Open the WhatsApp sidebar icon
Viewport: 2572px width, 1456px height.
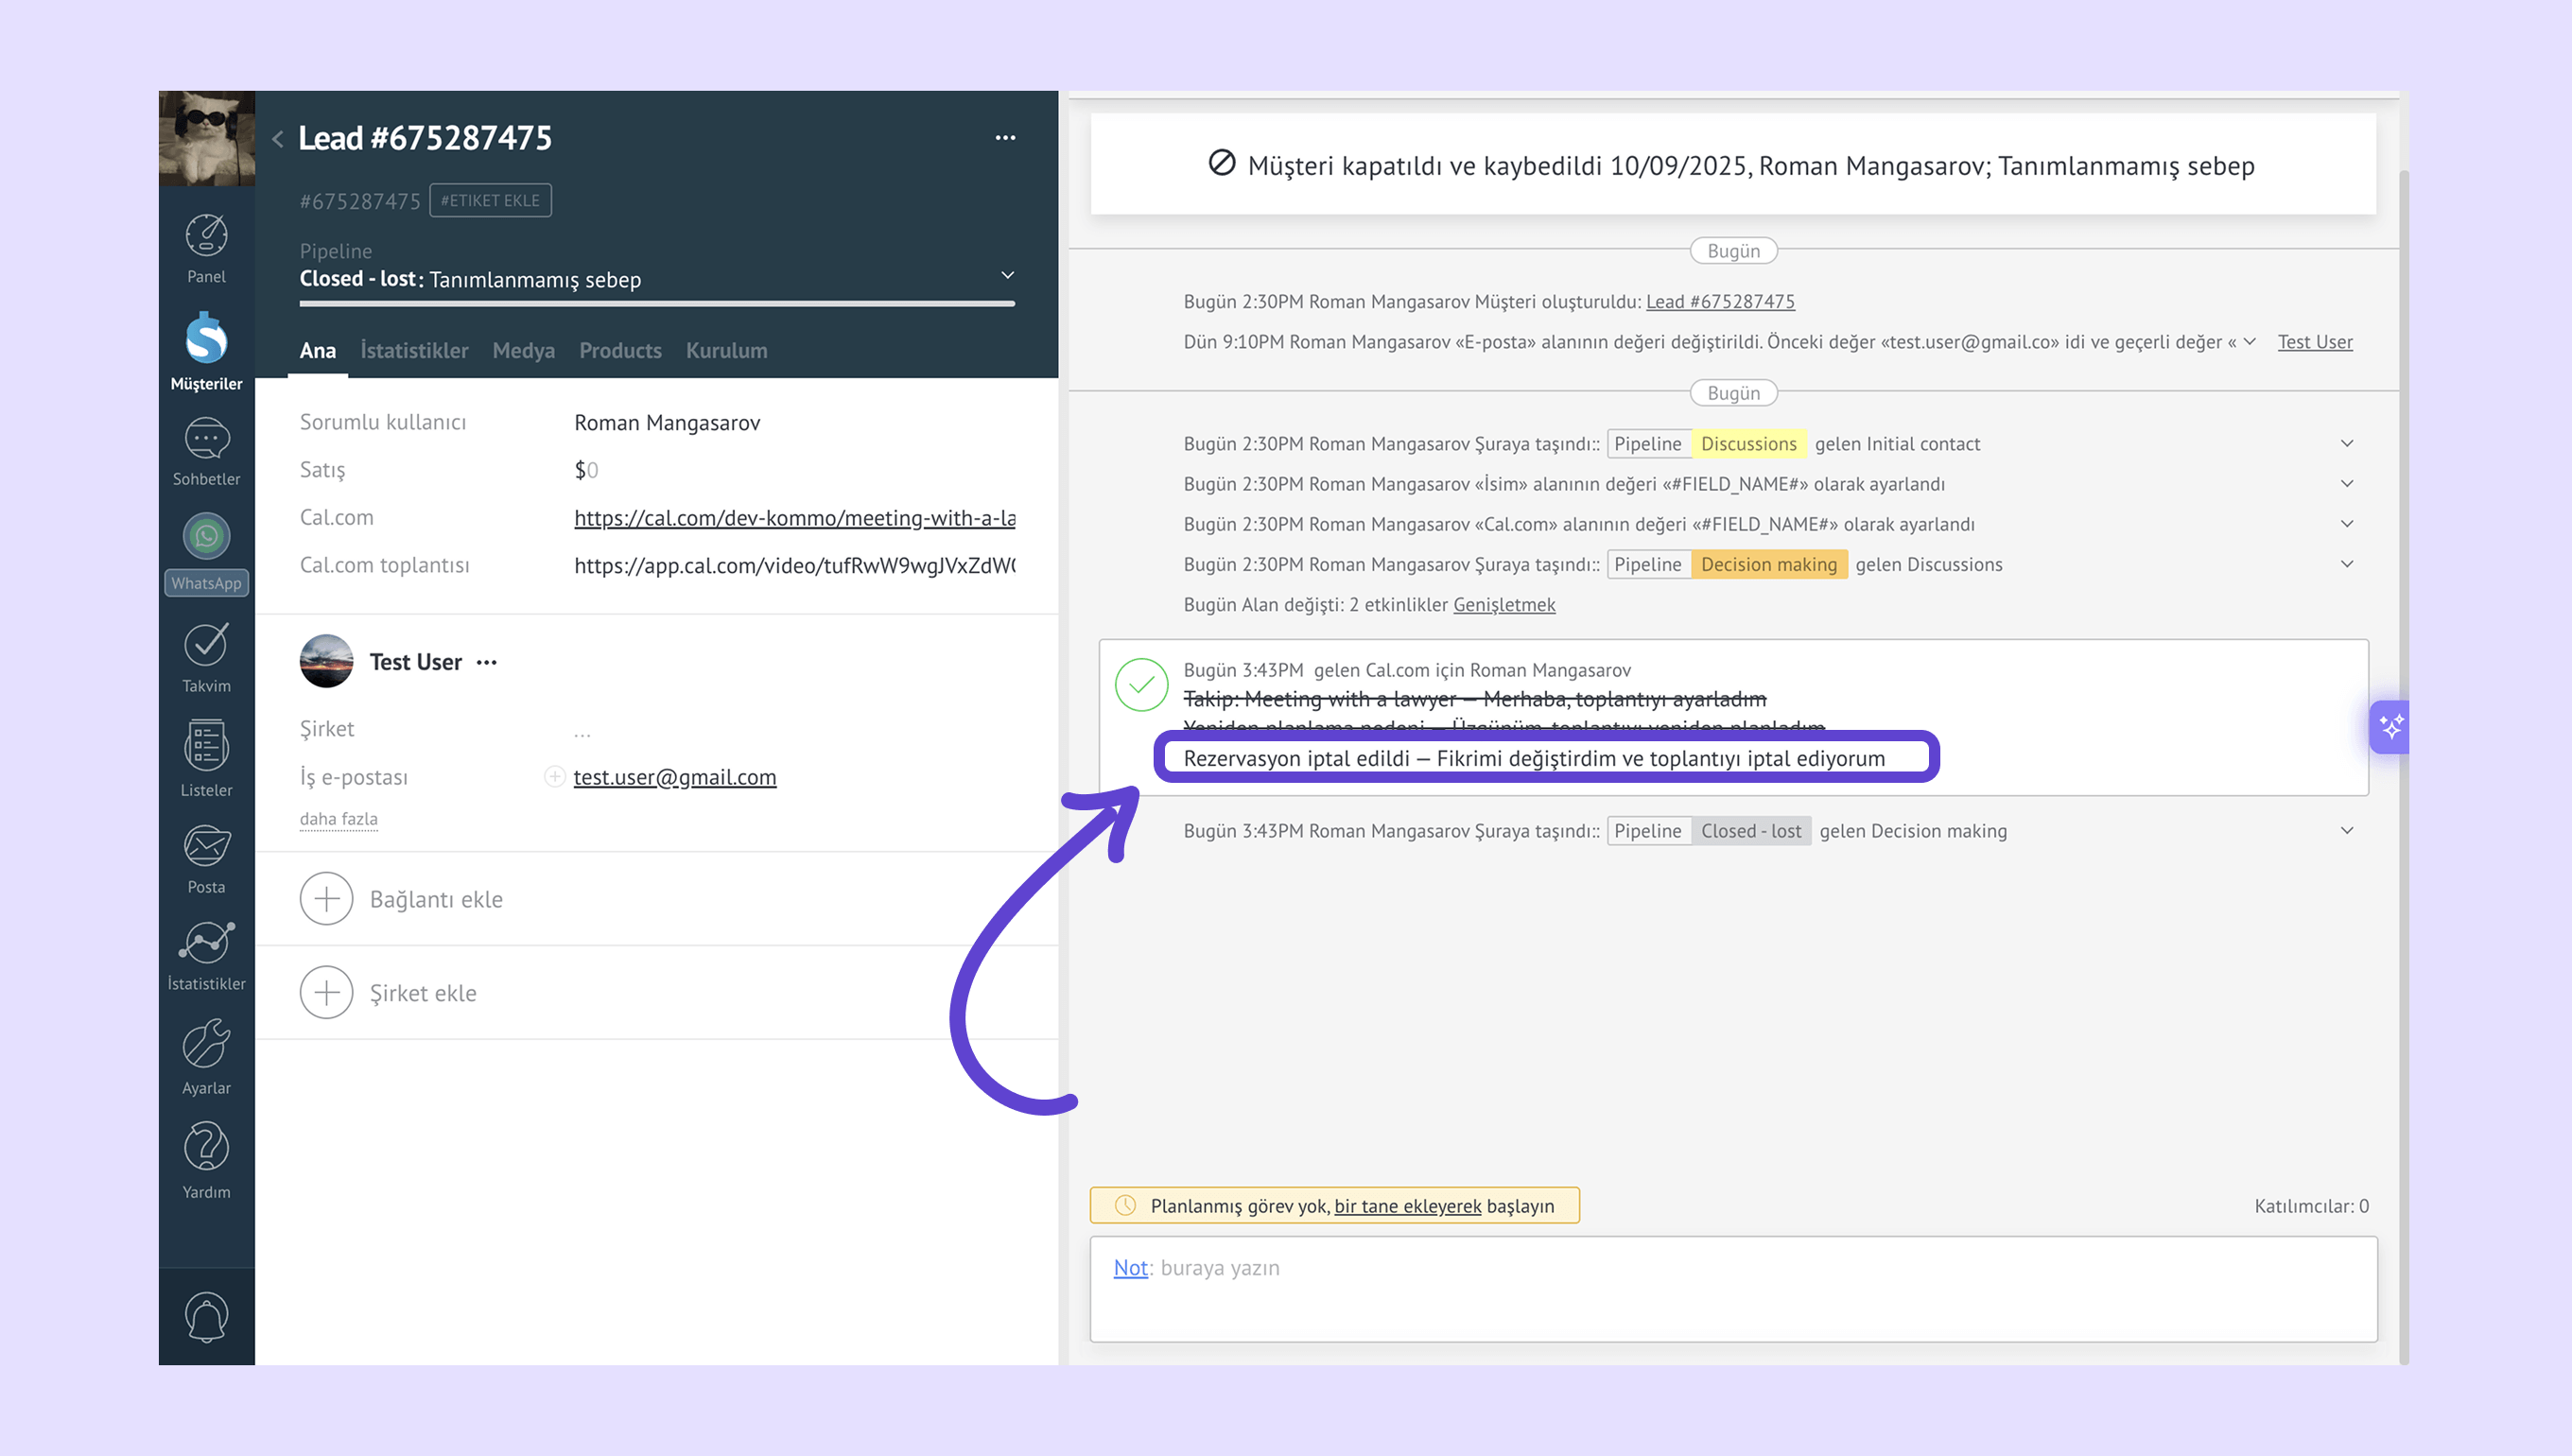(x=206, y=538)
